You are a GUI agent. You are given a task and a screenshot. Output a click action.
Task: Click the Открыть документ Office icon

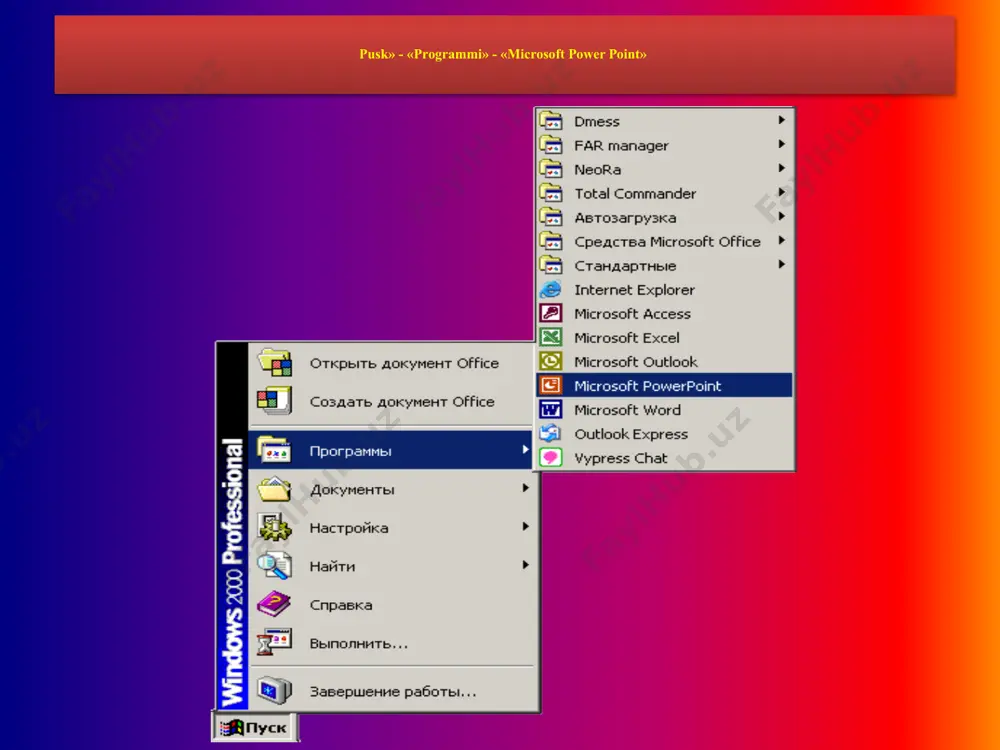pos(275,363)
